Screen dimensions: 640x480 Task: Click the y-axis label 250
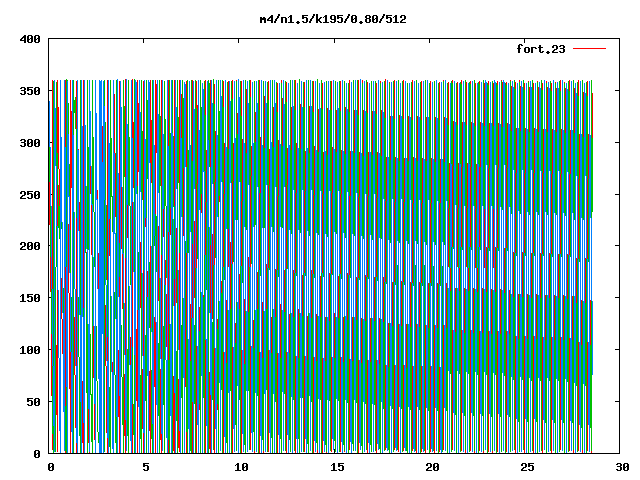pyautogui.click(x=30, y=195)
